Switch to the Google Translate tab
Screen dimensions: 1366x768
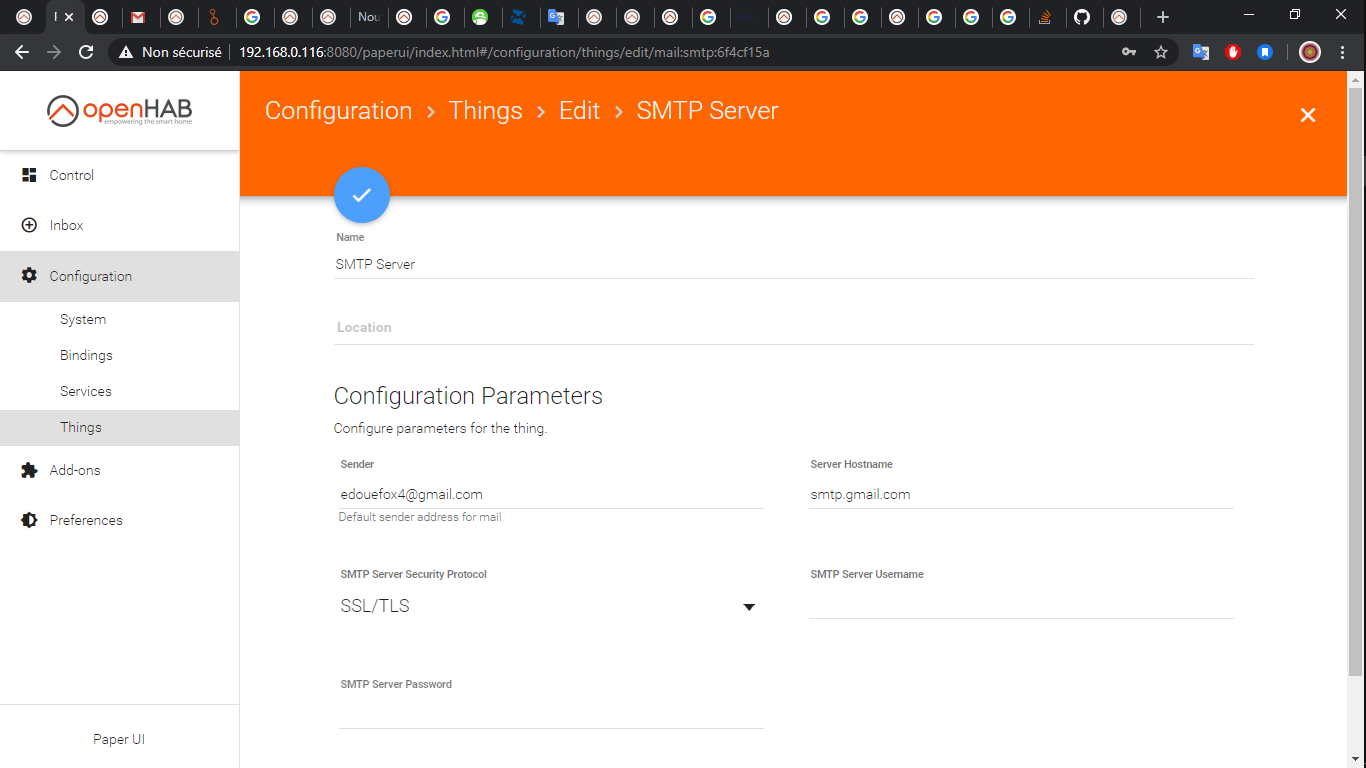[x=556, y=17]
